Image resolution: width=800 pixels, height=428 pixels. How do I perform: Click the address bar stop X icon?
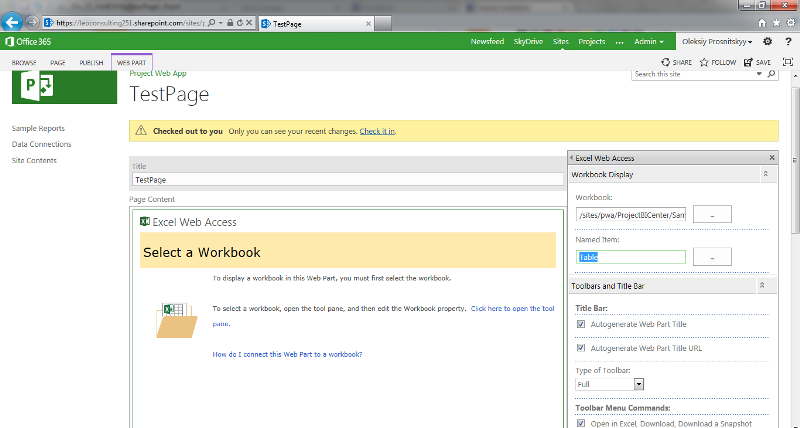pyautogui.click(x=249, y=23)
